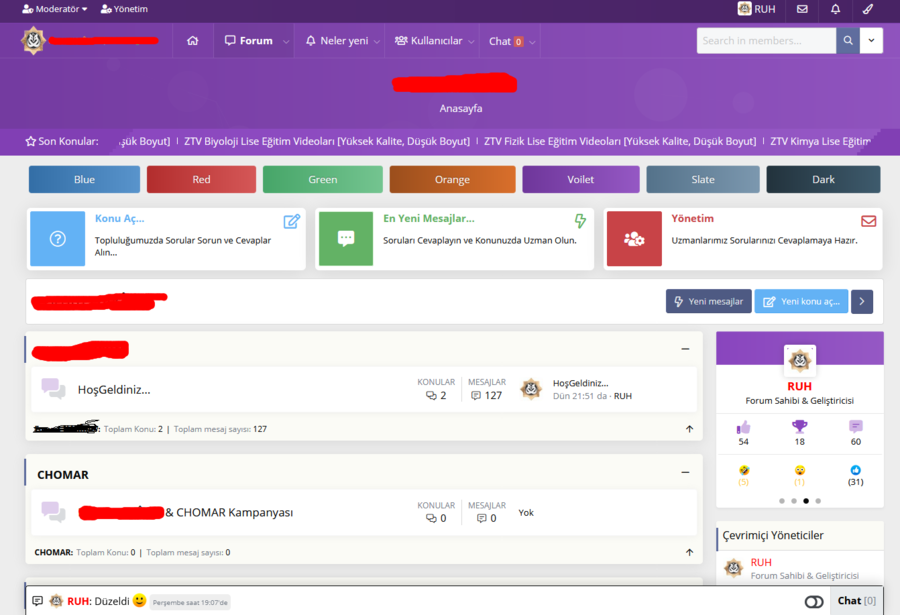Click the paintbrush style chooser icon
The width and height of the screenshot is (900, 615).
868,9
